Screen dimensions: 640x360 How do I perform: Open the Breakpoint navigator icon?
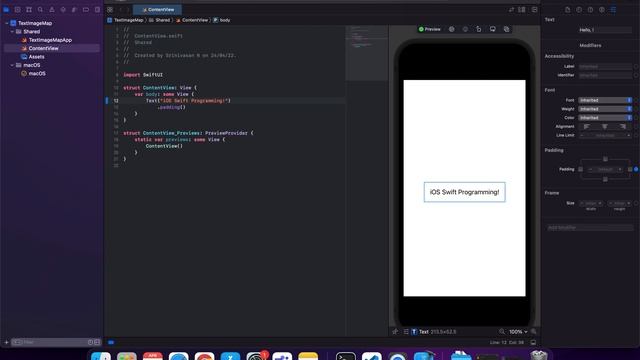pos(86,9)
